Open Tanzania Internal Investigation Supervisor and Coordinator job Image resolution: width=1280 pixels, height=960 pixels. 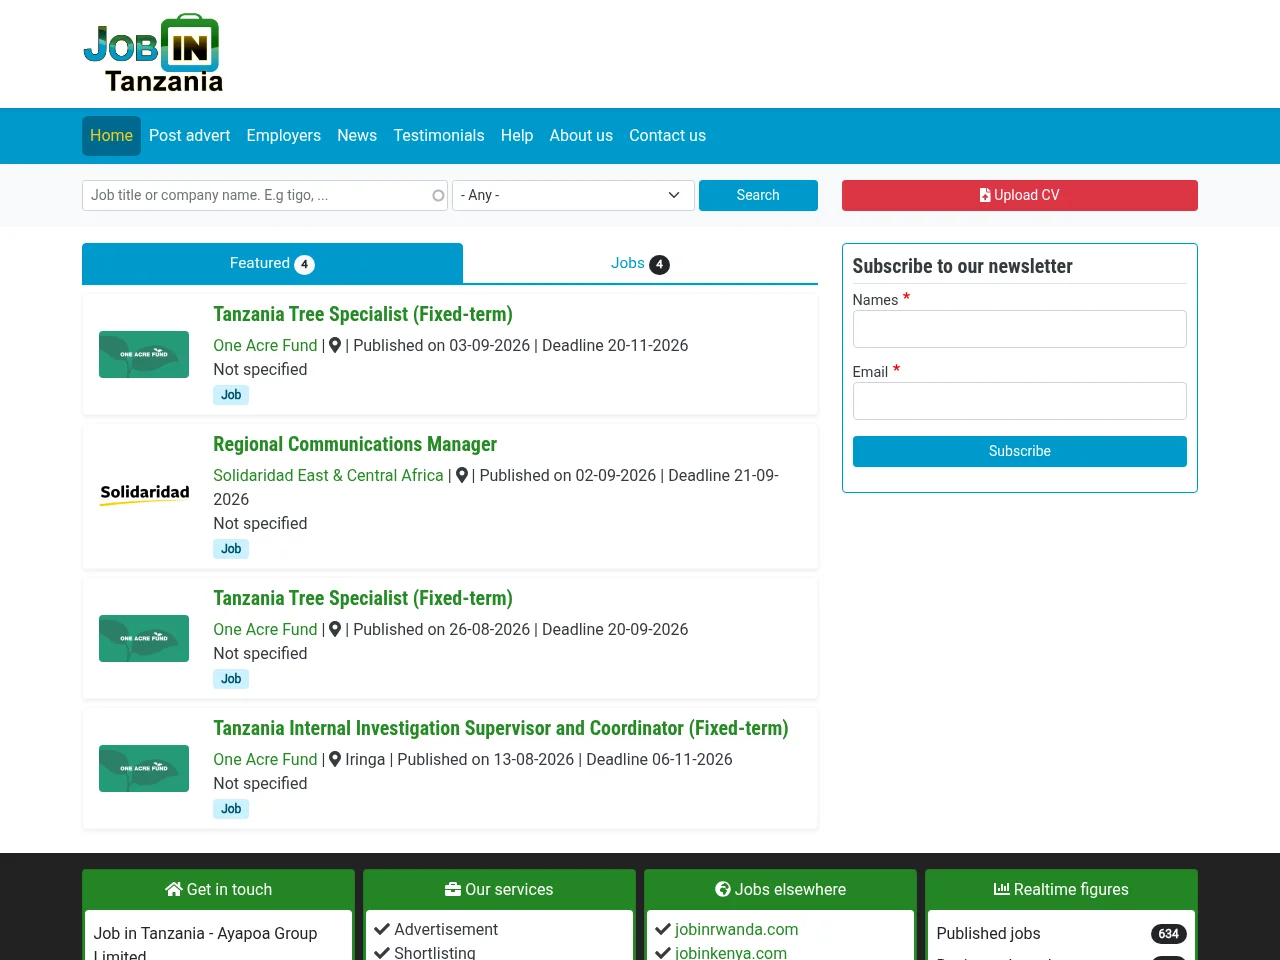pyautogui.click(x=501, y=728)
